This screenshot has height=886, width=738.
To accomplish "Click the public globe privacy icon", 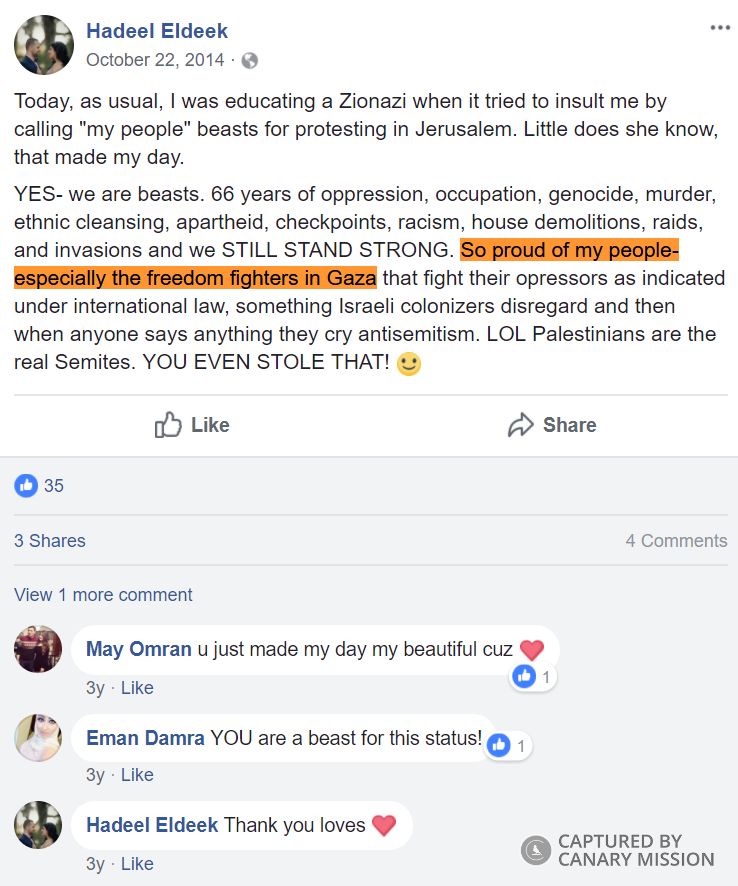I will [x=250, y=60].
